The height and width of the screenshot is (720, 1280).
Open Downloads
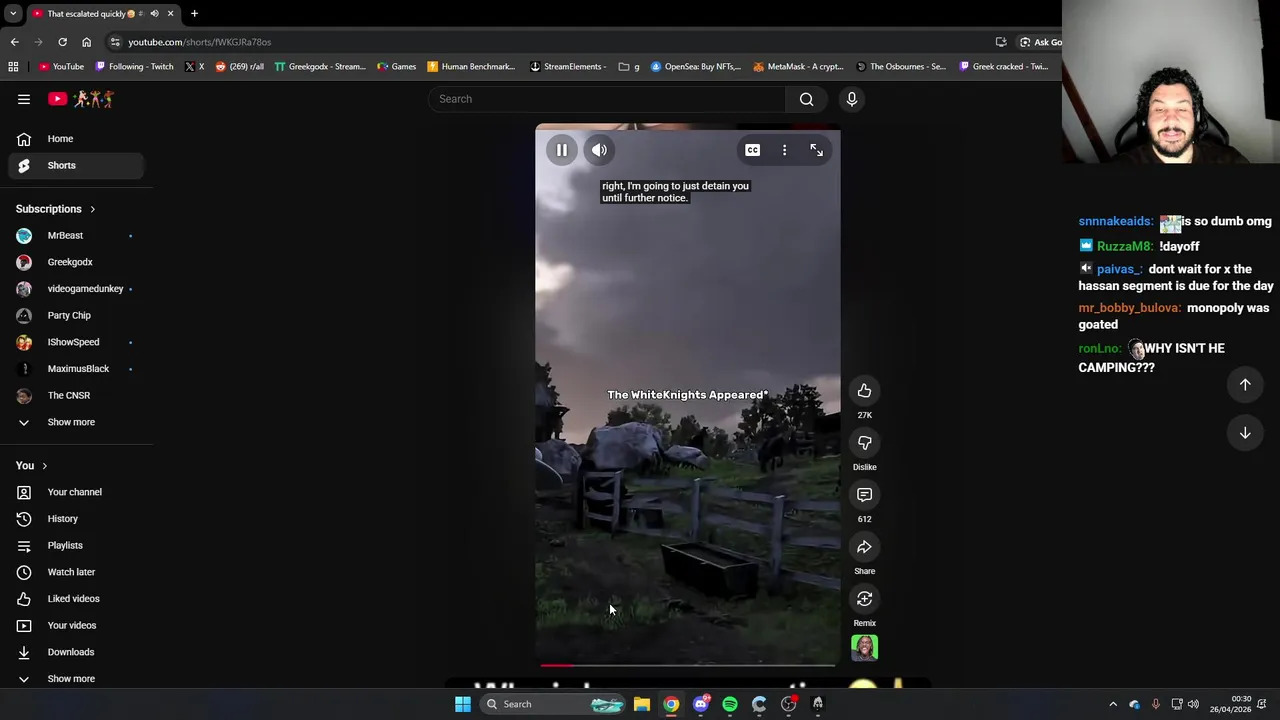coord(76,652)
